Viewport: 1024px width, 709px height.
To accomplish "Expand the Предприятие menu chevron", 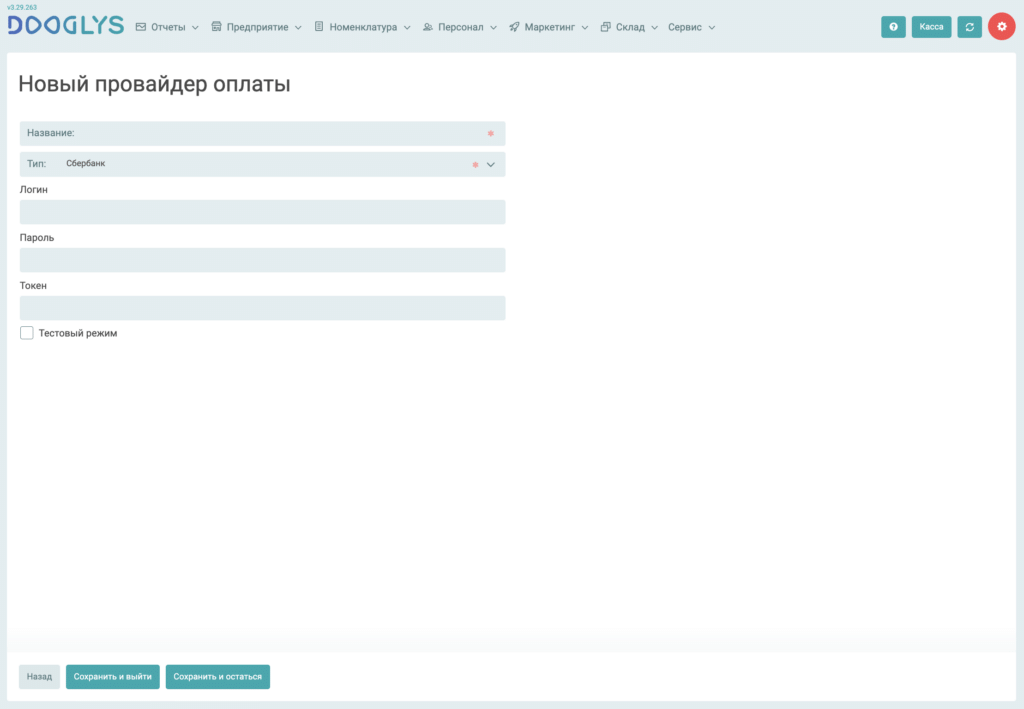I will click(x=298, y=27).
